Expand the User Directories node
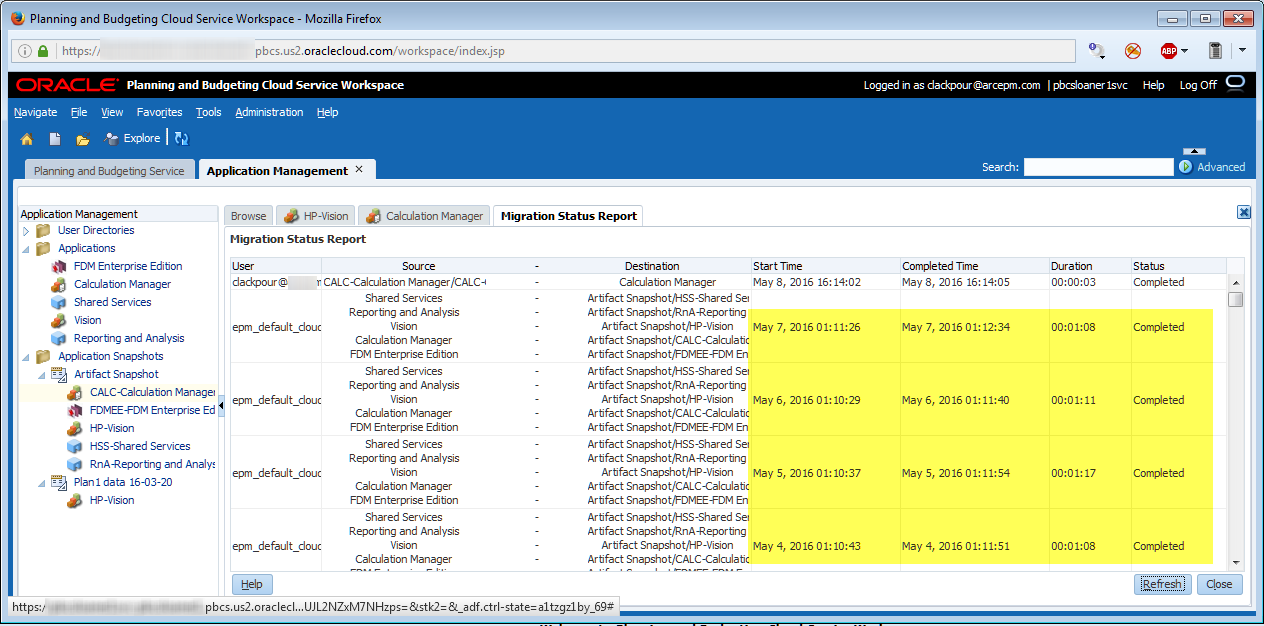This screenshot has width=1264, height=626. tap(26, 231)
